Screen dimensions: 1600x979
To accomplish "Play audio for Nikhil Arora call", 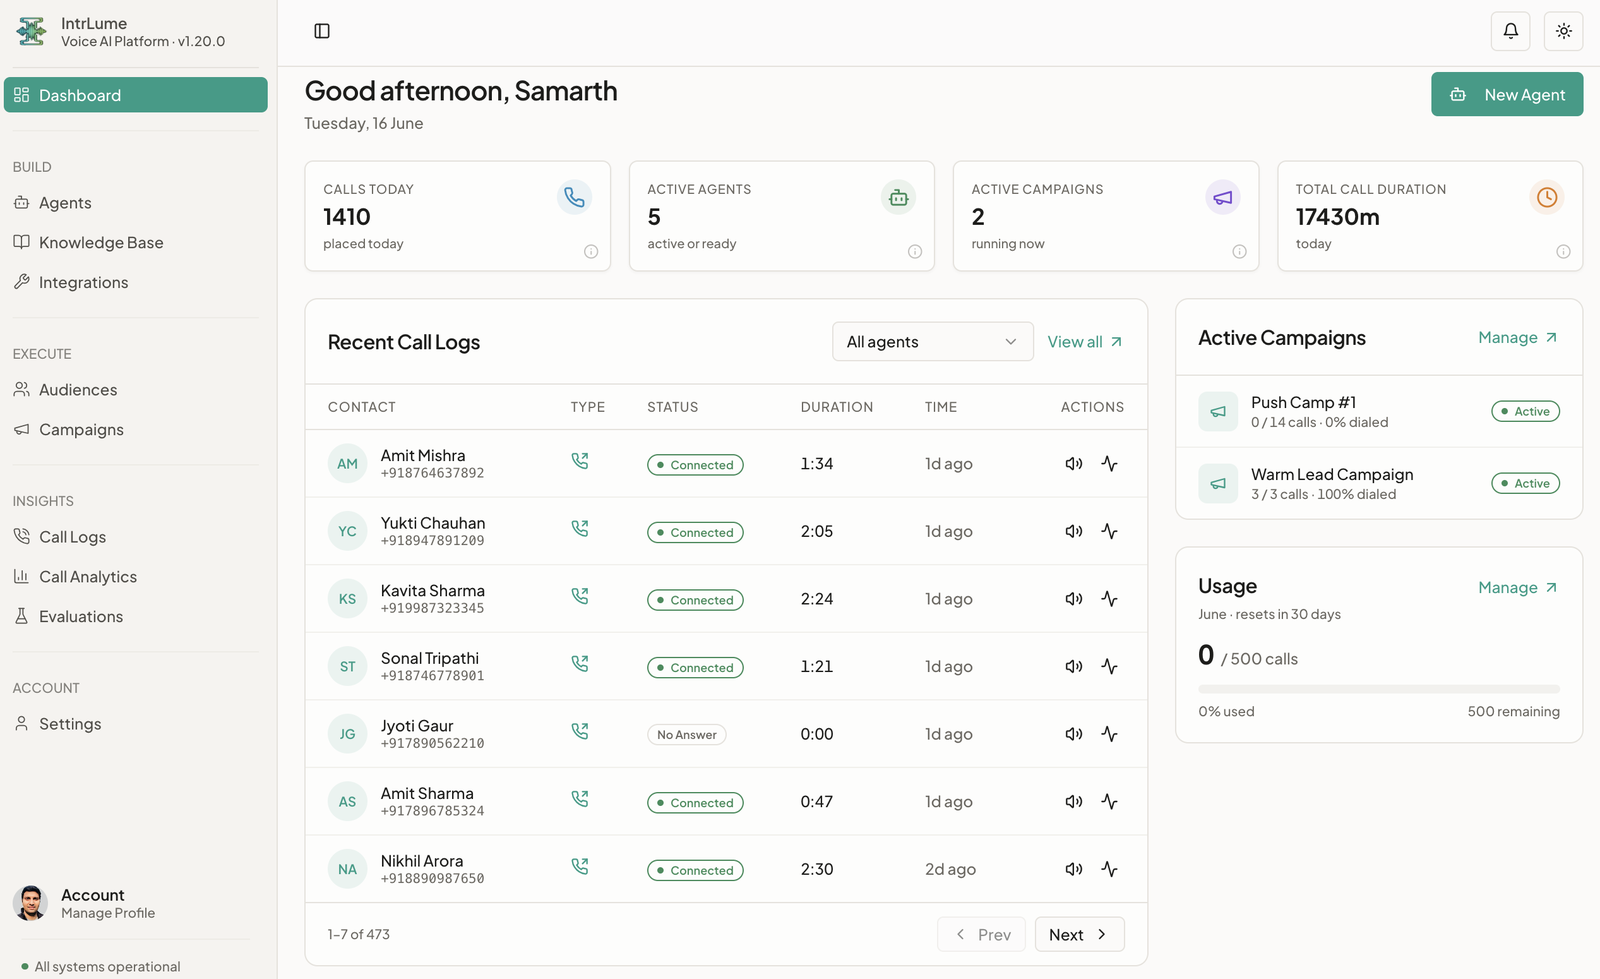I will click(1074, 869).
